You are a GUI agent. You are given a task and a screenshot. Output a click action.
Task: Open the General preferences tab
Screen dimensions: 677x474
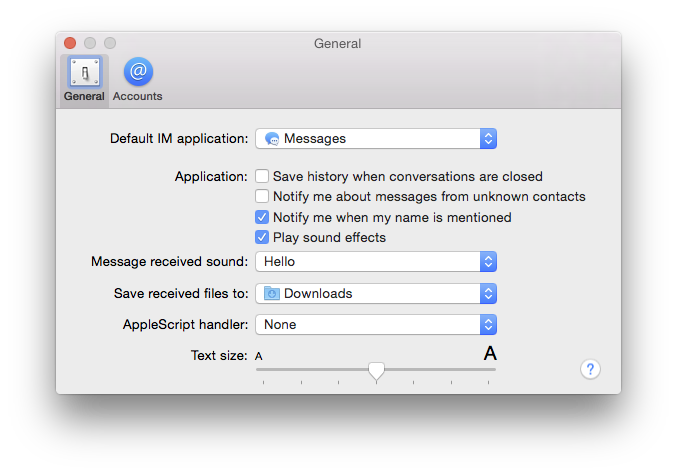pyautogui.click(x=84, y=80)
